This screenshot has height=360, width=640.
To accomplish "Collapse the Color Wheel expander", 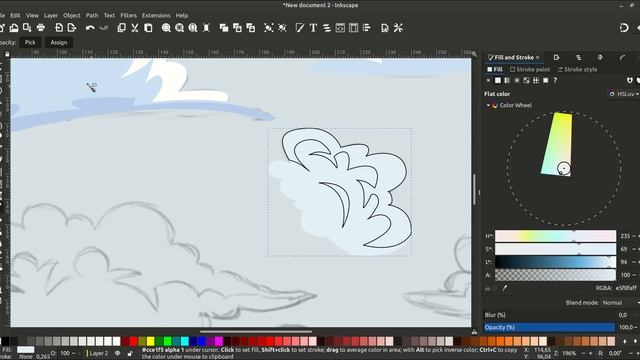I will (x=488, y=105).
